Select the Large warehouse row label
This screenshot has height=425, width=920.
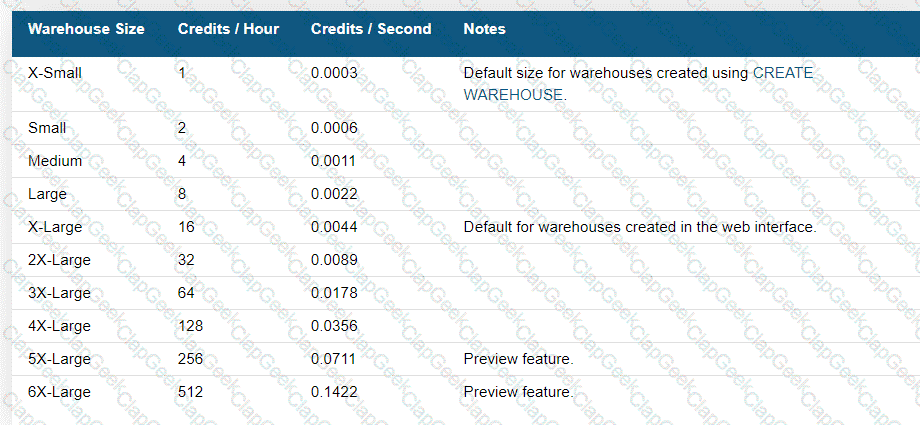[48, 194]
